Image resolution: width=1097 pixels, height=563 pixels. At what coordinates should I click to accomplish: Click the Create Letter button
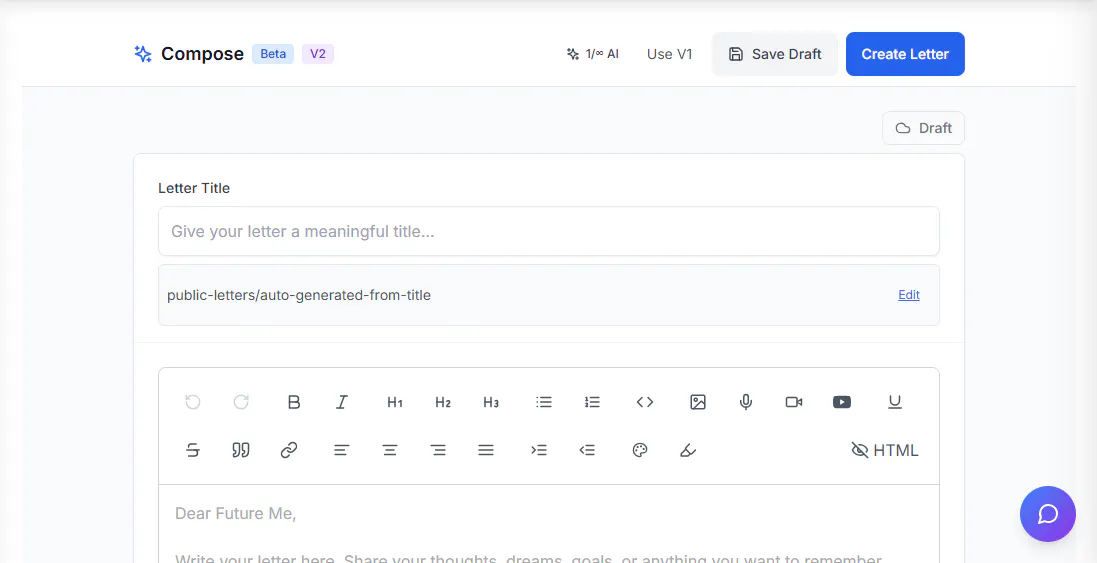click(x=905, y=54)
